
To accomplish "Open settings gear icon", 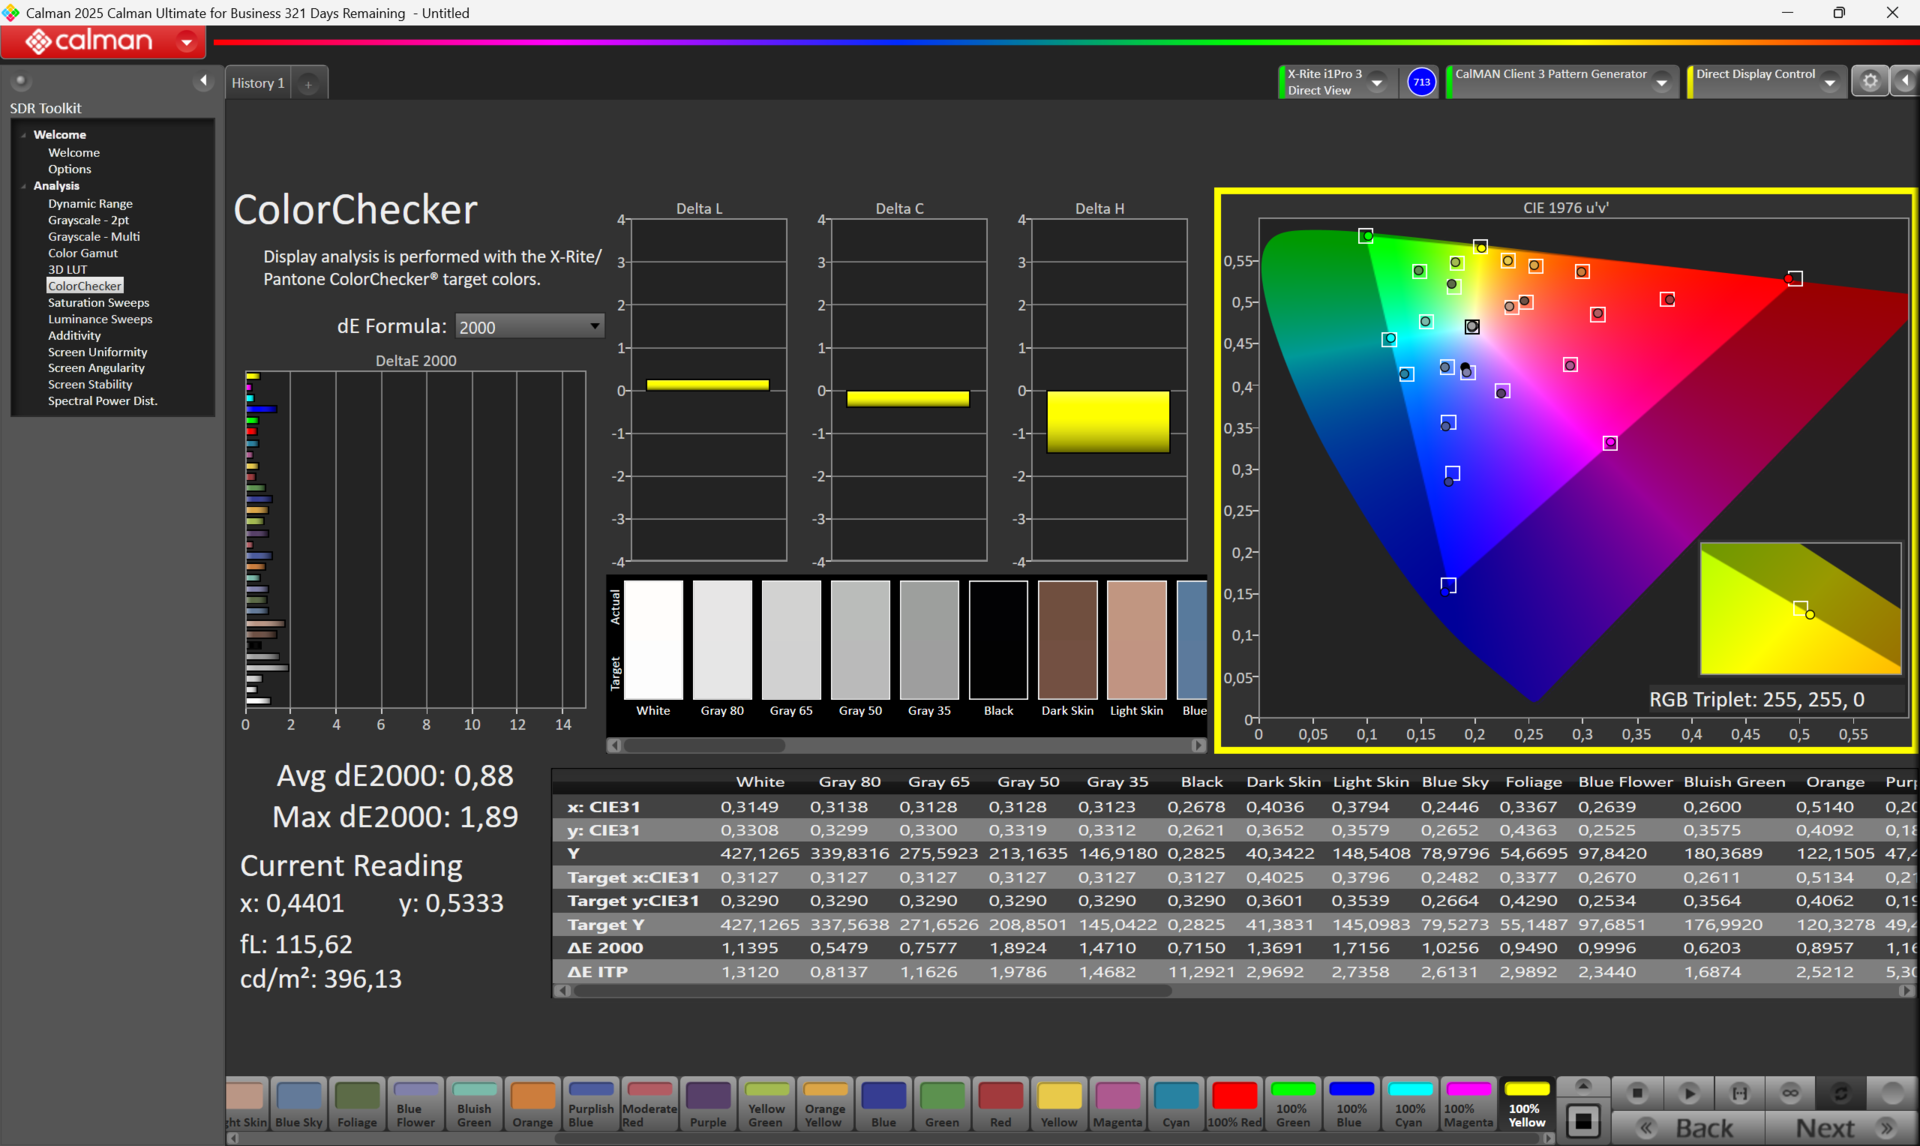I will tap(1869, 82).
